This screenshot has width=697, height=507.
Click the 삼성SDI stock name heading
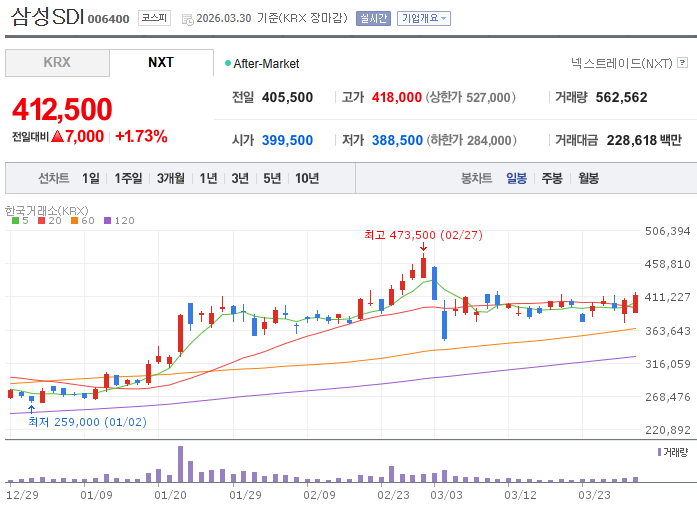[47, 17]
